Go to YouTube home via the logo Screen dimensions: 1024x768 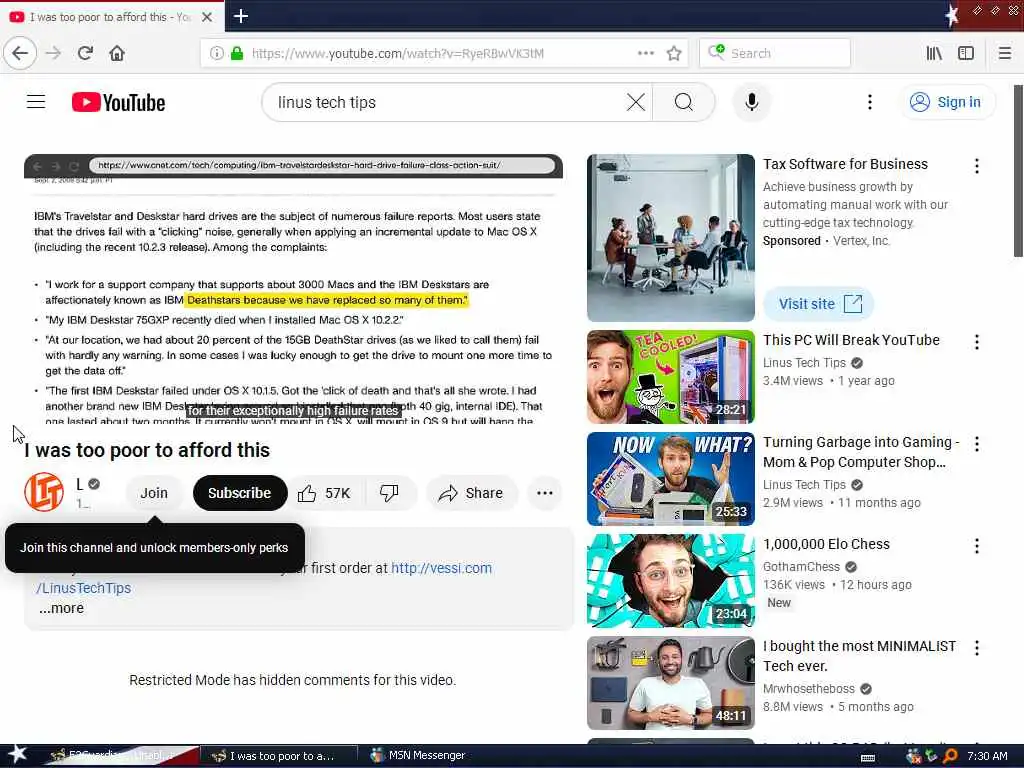(118, 103)
